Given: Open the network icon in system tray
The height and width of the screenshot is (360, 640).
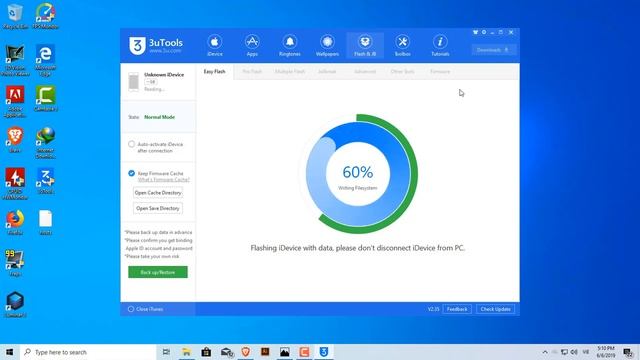Looking at the screenshot, I should tap(564, 352).
